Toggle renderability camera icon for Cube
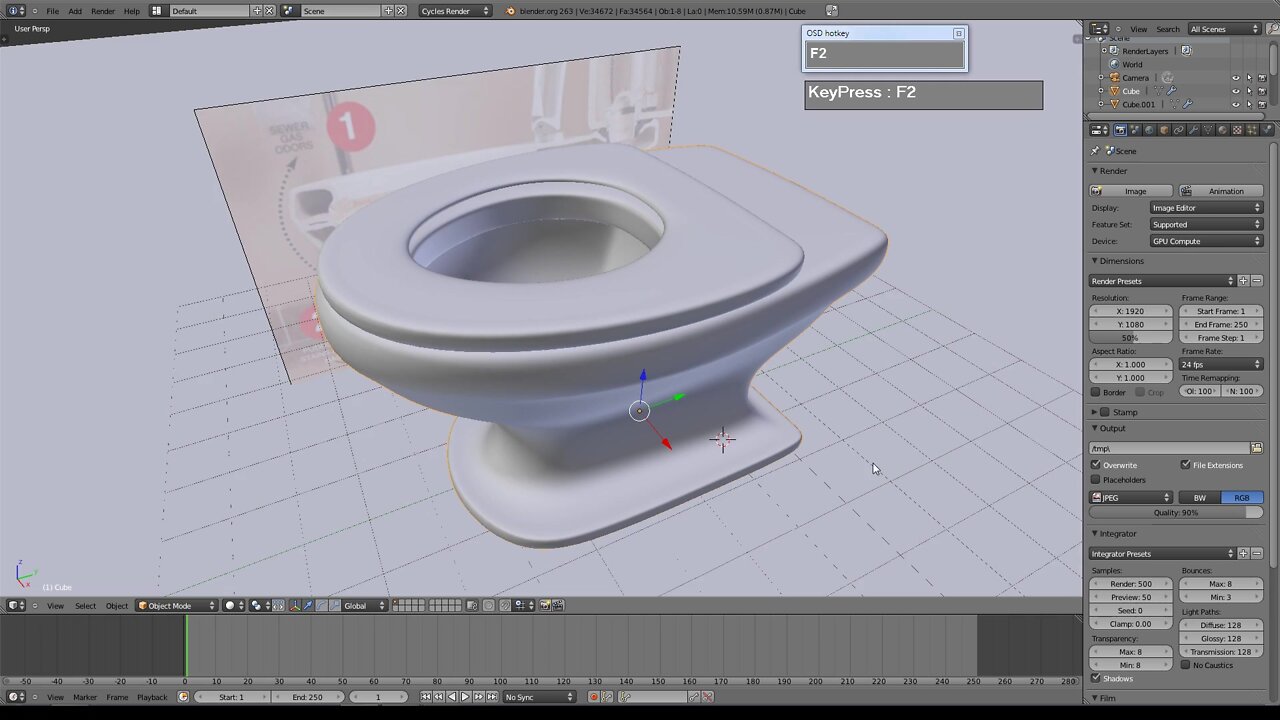The image size is (1280, 720). (1261, 91)
